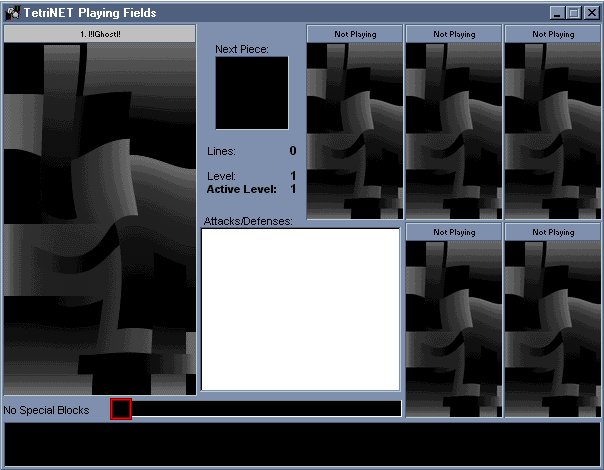Screen dimensions: 604x470
Task: Select the last upper-row opponent field
Action: [x=553, y=130]
